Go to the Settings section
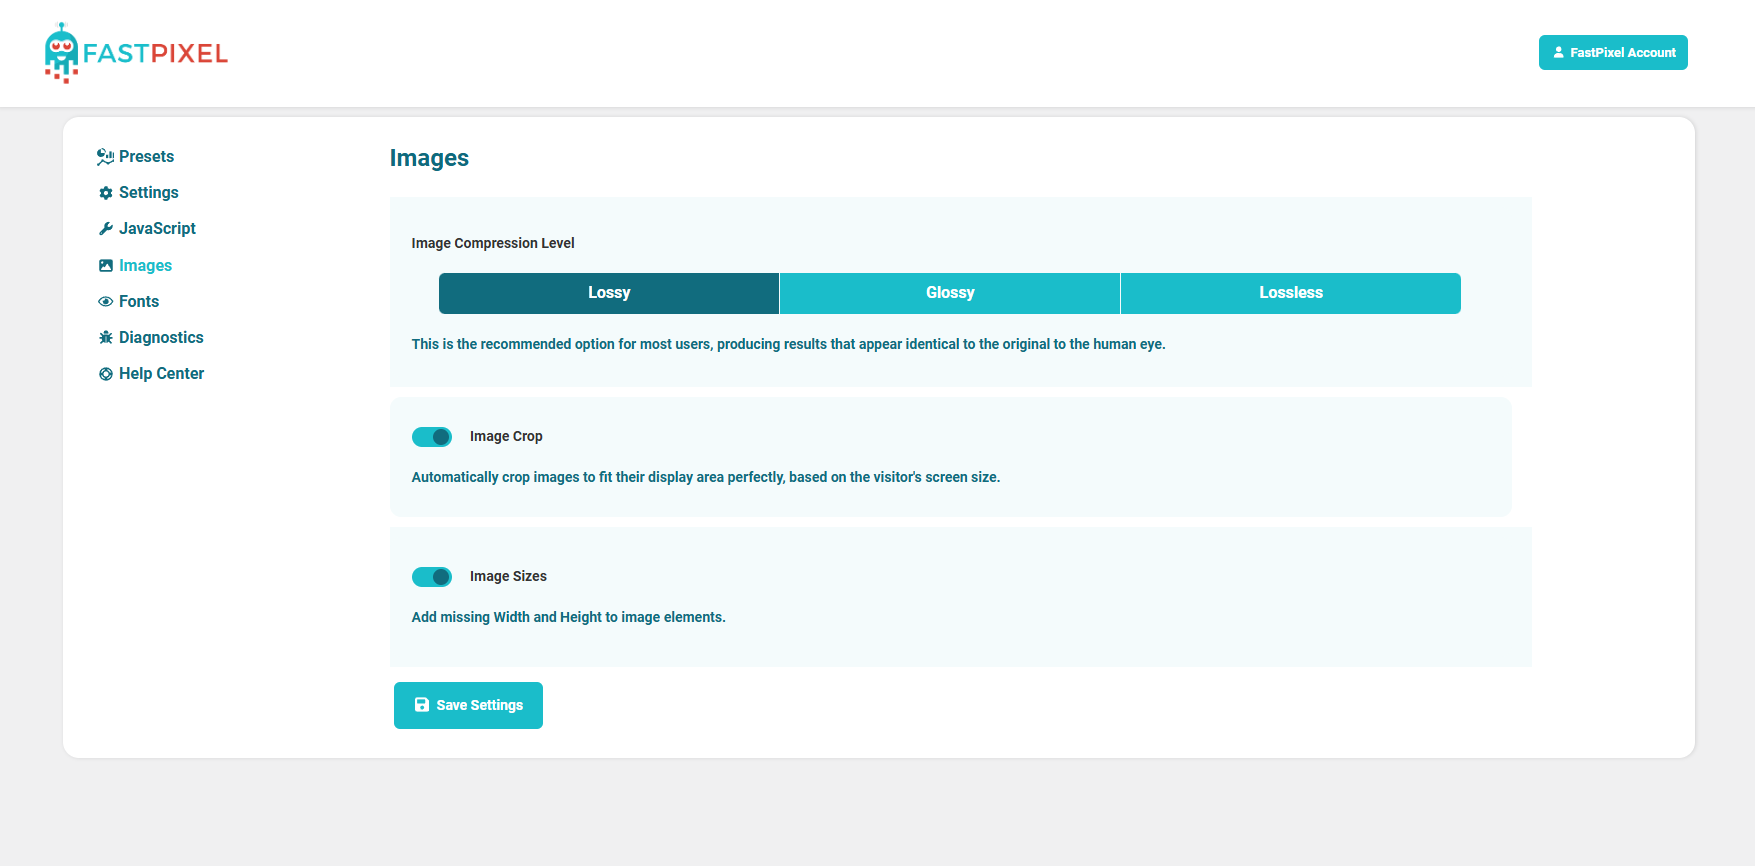Image resolution: width=1755 pixels, height=866 pixels. click(149, 193)
